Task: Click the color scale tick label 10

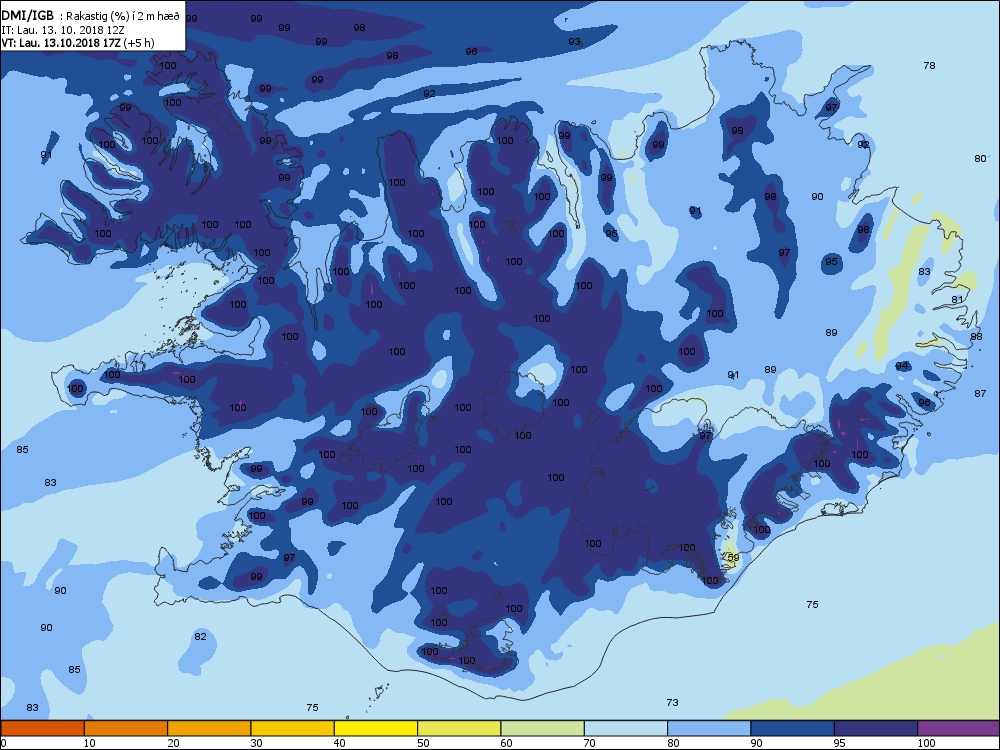Action: pyautogui.click(x=89, y=743)
